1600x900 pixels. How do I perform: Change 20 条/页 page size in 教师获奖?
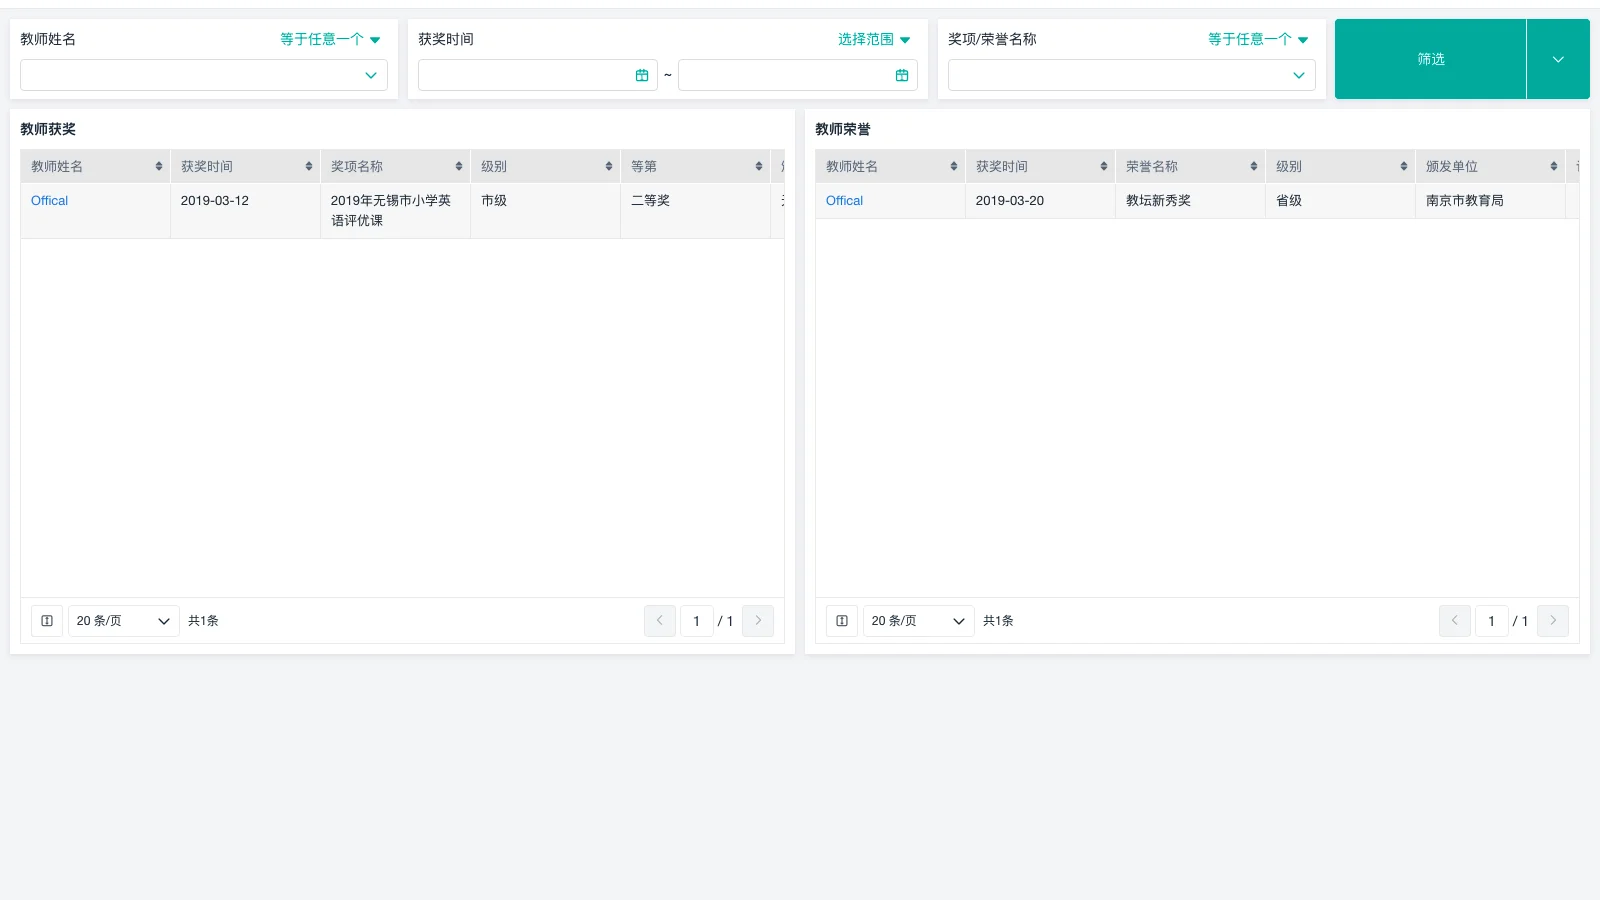124,621
